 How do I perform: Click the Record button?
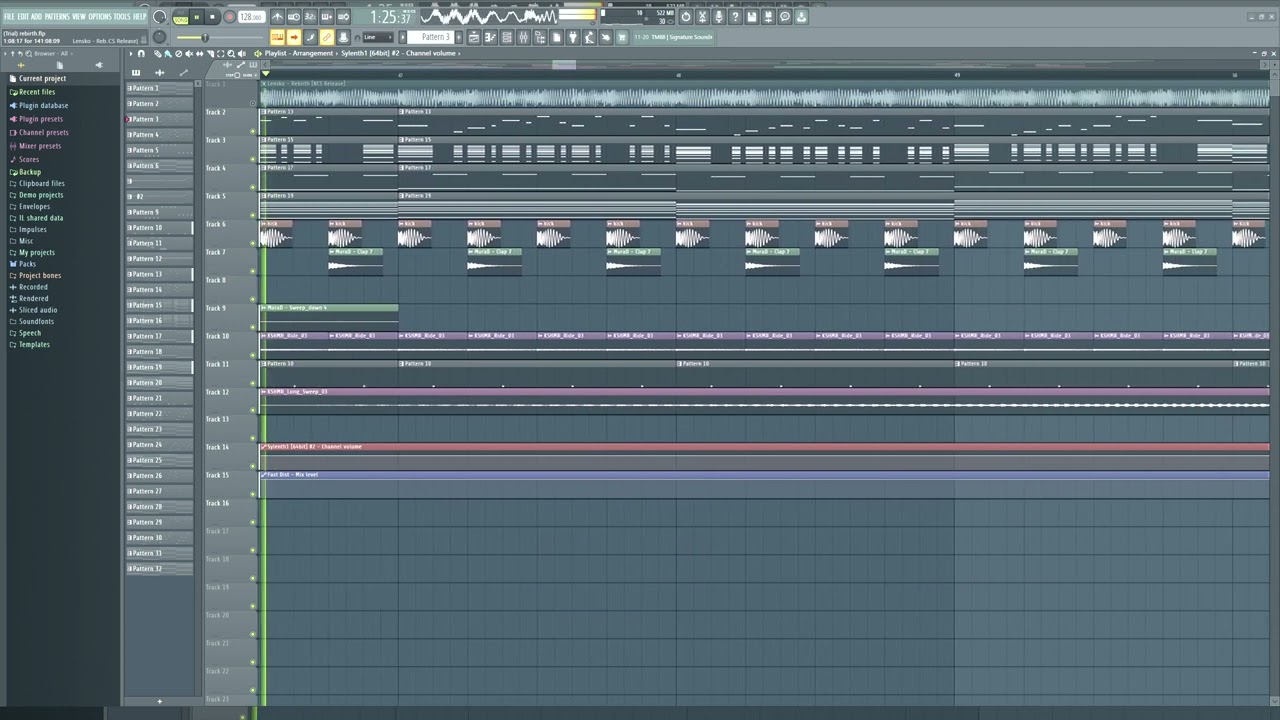[230, 17]
